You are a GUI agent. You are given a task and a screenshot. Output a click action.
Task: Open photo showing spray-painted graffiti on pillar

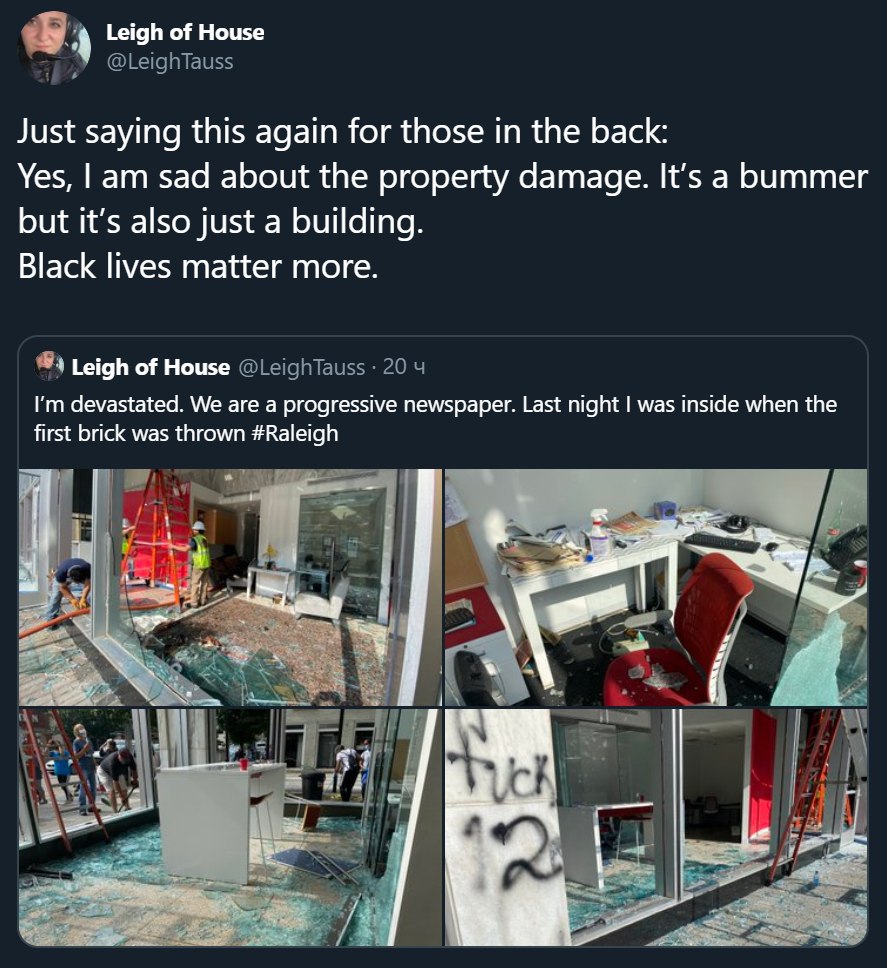click(656, 827)
